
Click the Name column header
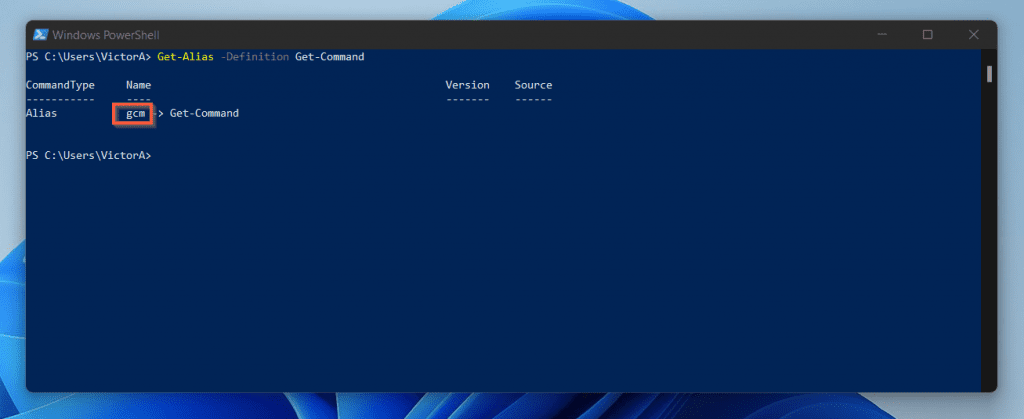138,85
